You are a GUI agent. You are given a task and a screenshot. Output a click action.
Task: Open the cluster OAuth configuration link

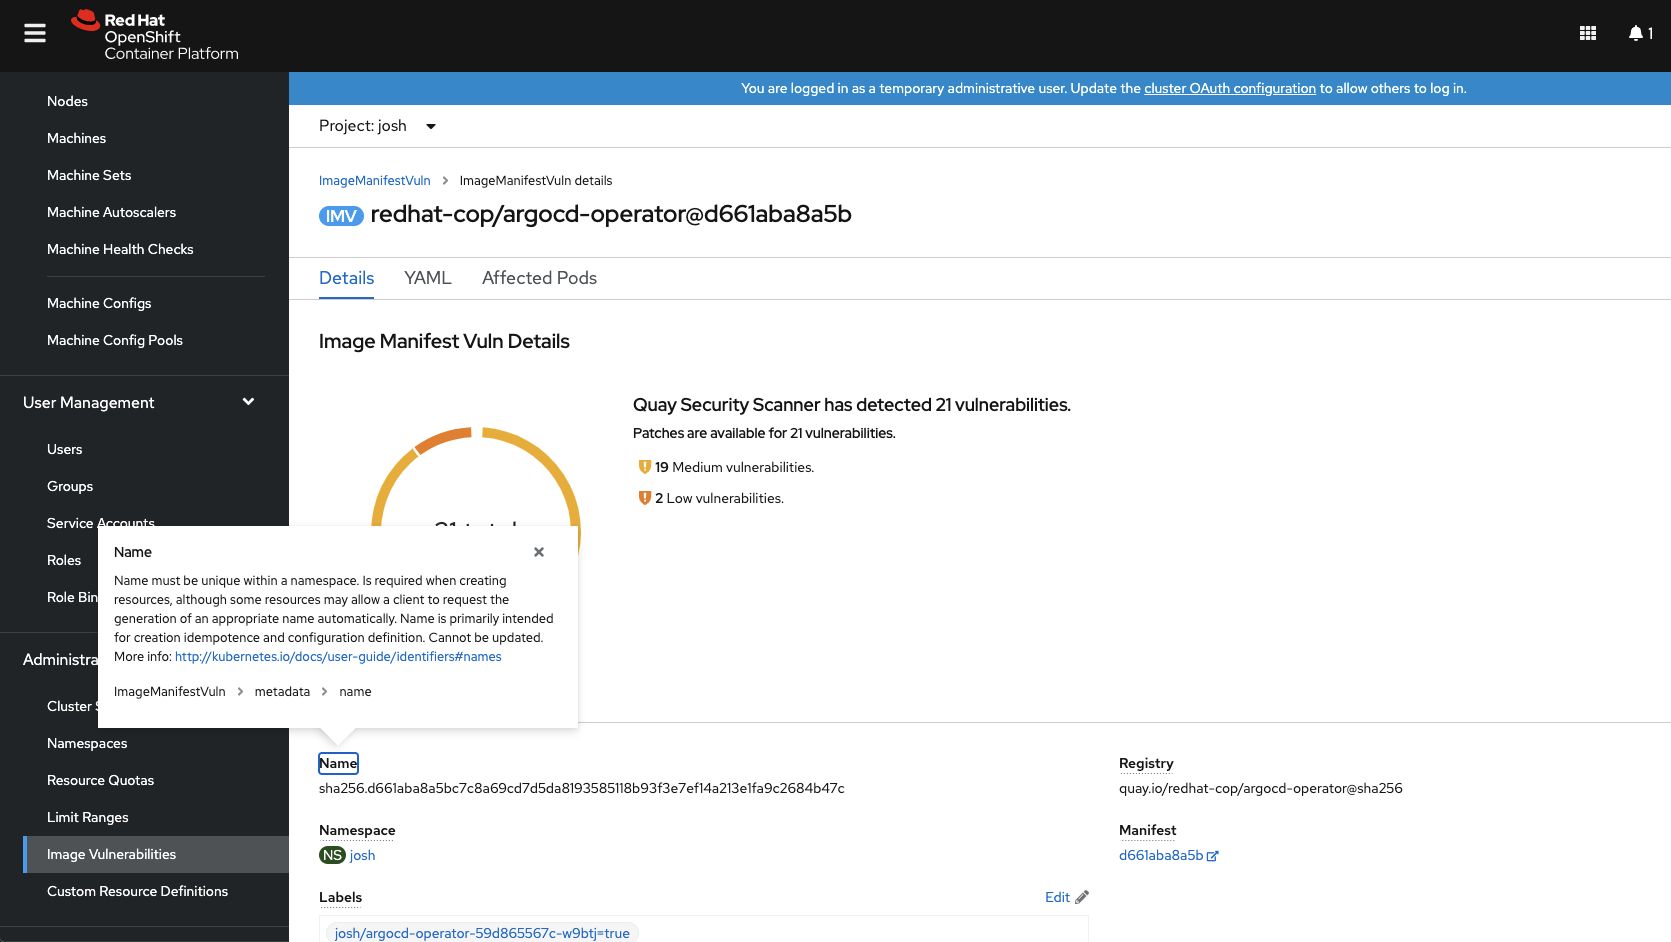click(x=1229, y=88)
